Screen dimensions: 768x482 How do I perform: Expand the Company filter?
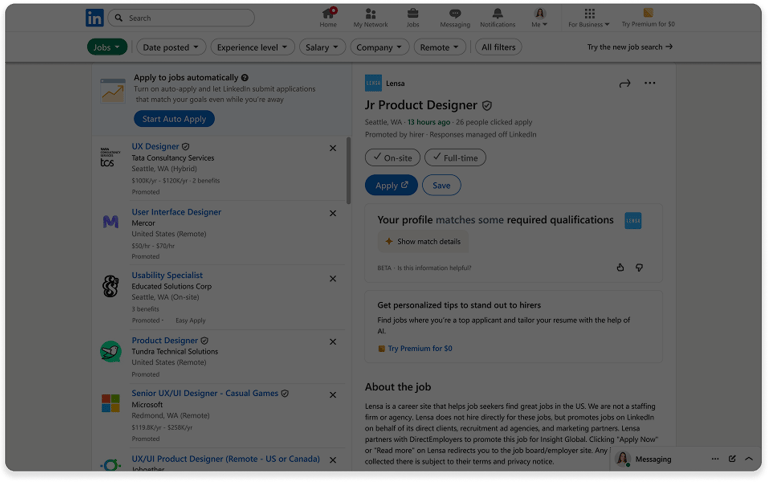[379, 47]
